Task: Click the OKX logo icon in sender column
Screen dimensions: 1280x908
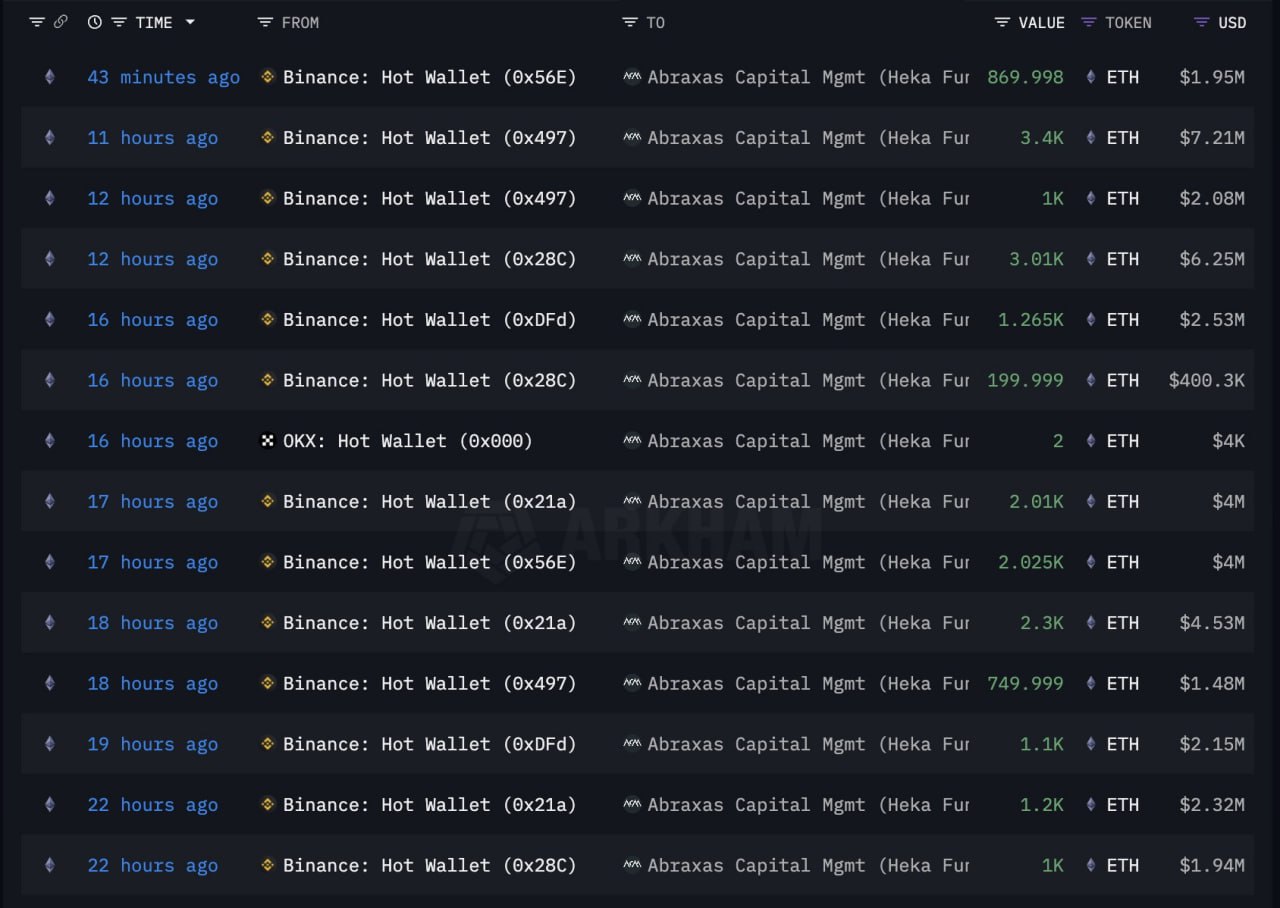Action: click(267, 440)
